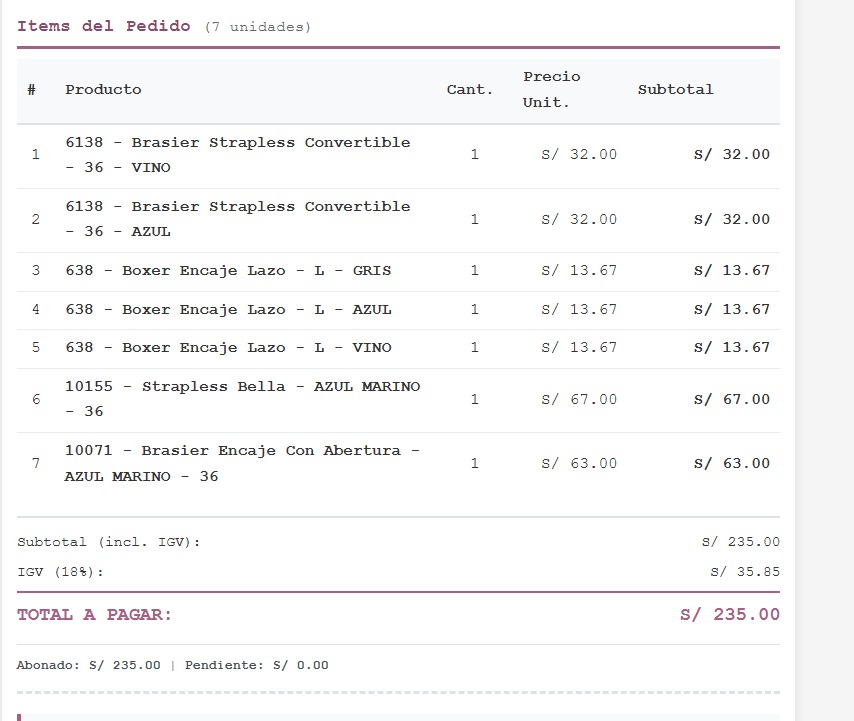This screenshot has width=854, height=721.
Task: Click the "Producto" column header
Action: point(103,90)
